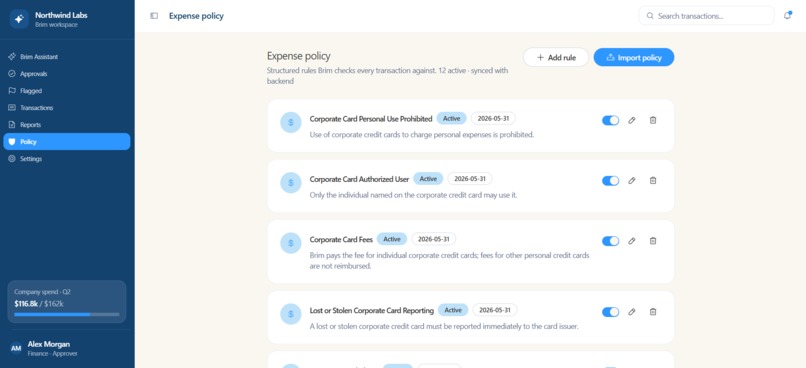Disable Corporate Card Personal Use Prohibited toggle
This screenshot has height=368, width=806.
tap(610, 120)
